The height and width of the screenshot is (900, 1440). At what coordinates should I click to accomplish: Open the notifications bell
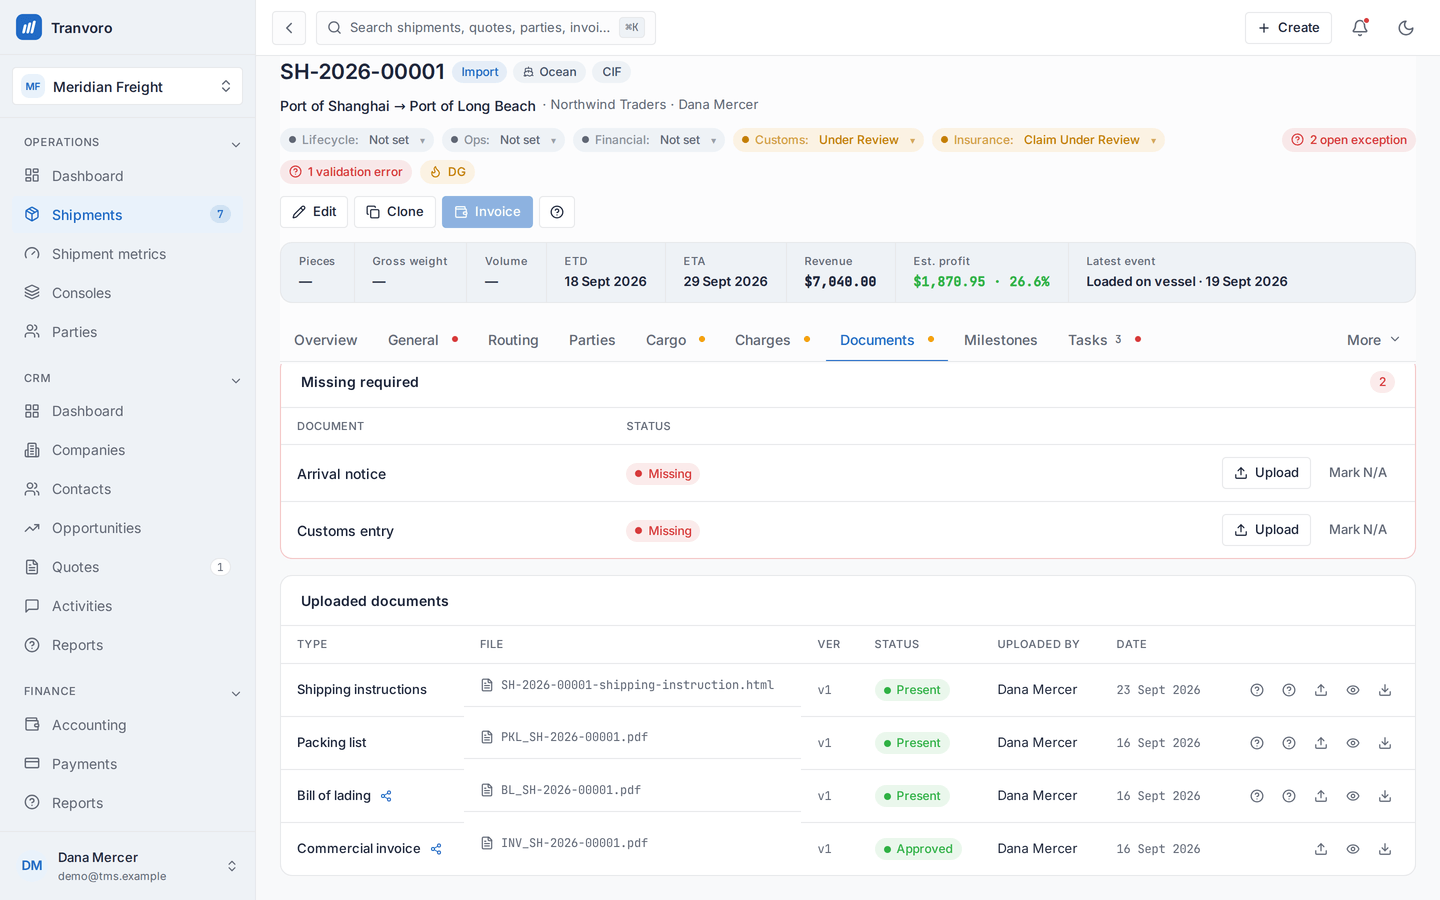(x=1360, y=28)
